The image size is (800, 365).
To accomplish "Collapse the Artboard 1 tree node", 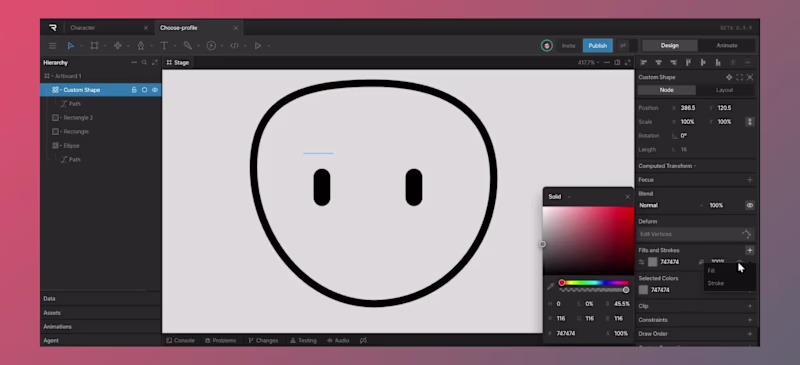I will (x=52, y=76).
